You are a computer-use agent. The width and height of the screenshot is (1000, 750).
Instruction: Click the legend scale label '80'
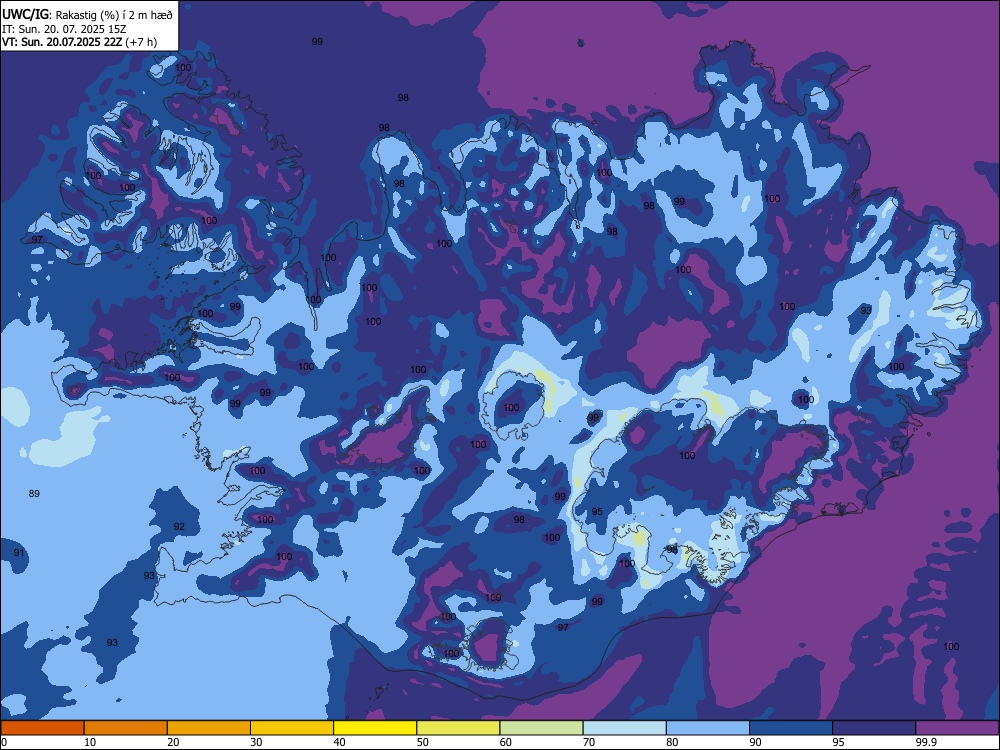672,742
